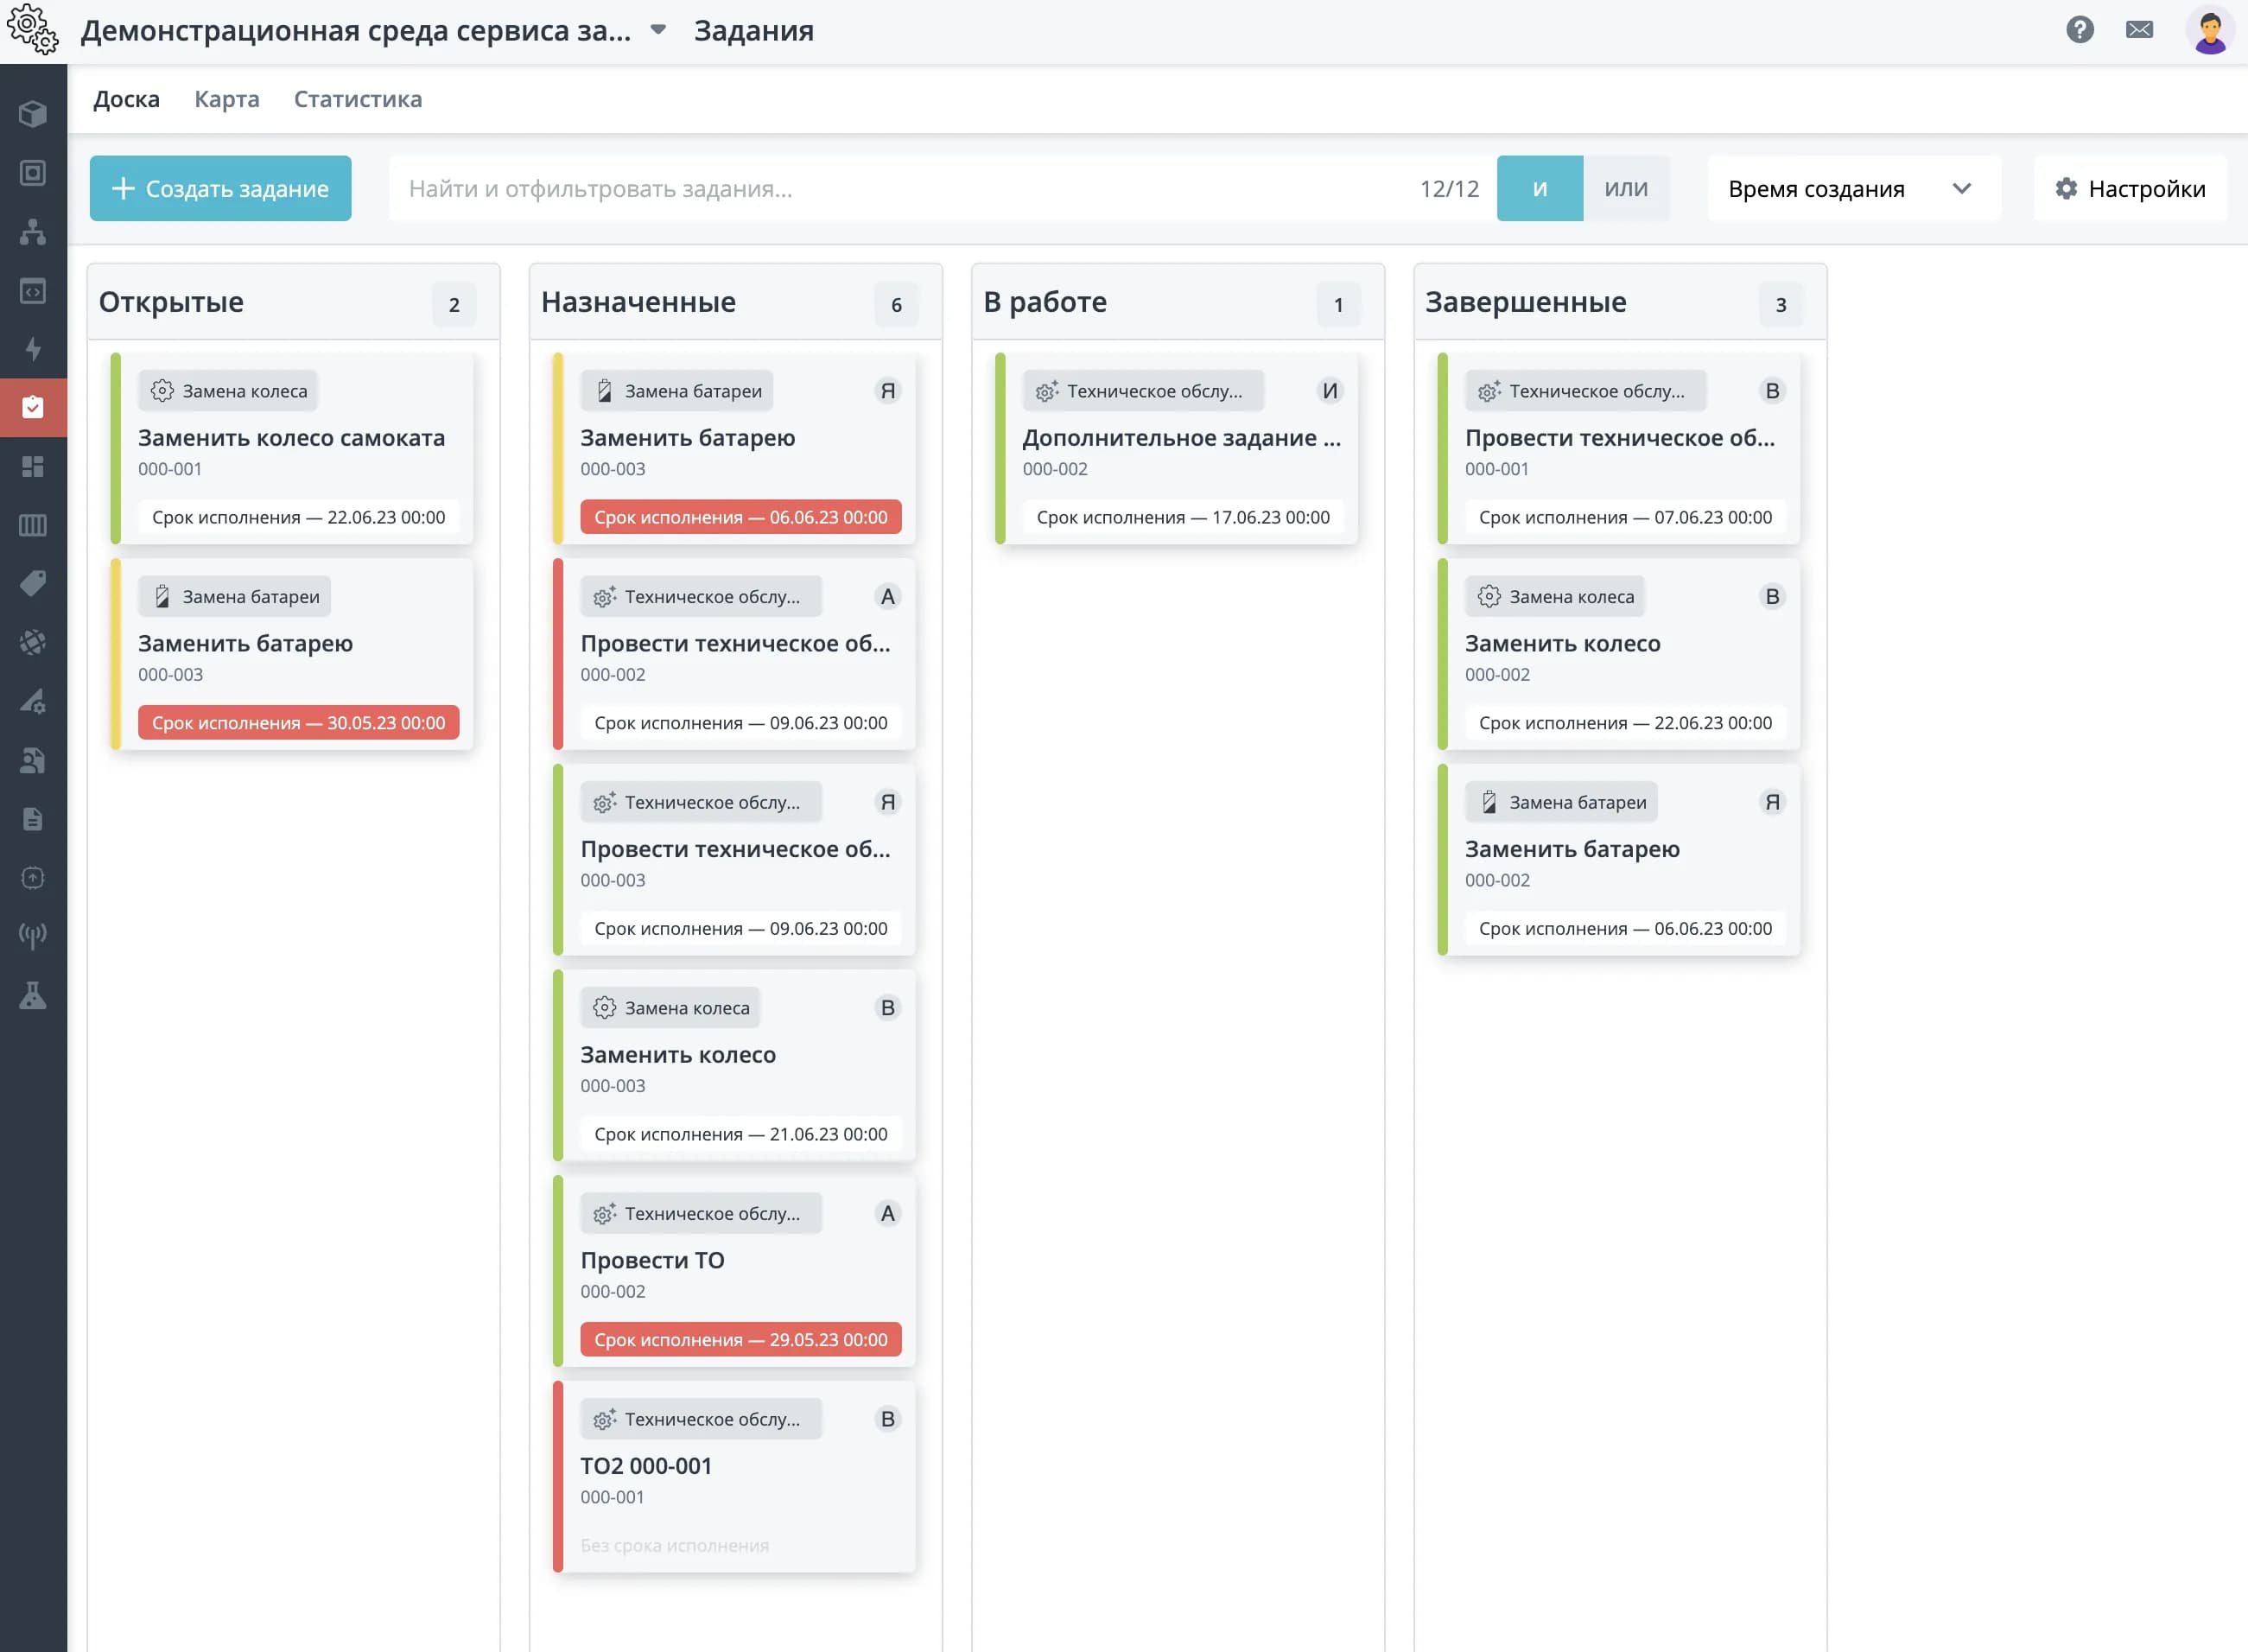Open the help question mark icon
Screen dimensions: 2248x1652
[2079, 30]
